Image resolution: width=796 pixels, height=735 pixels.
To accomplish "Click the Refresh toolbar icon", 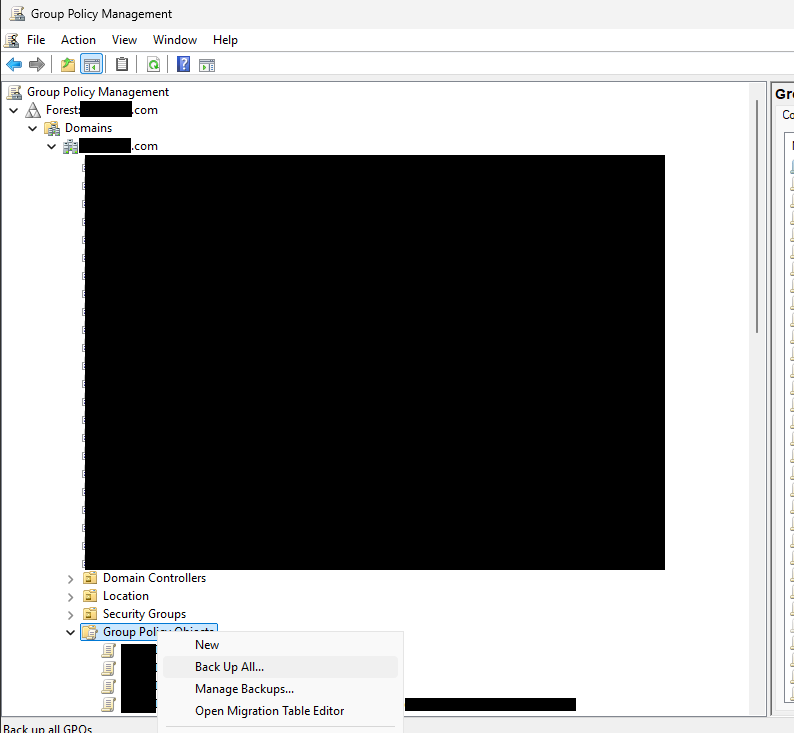I will coord(153,65).
